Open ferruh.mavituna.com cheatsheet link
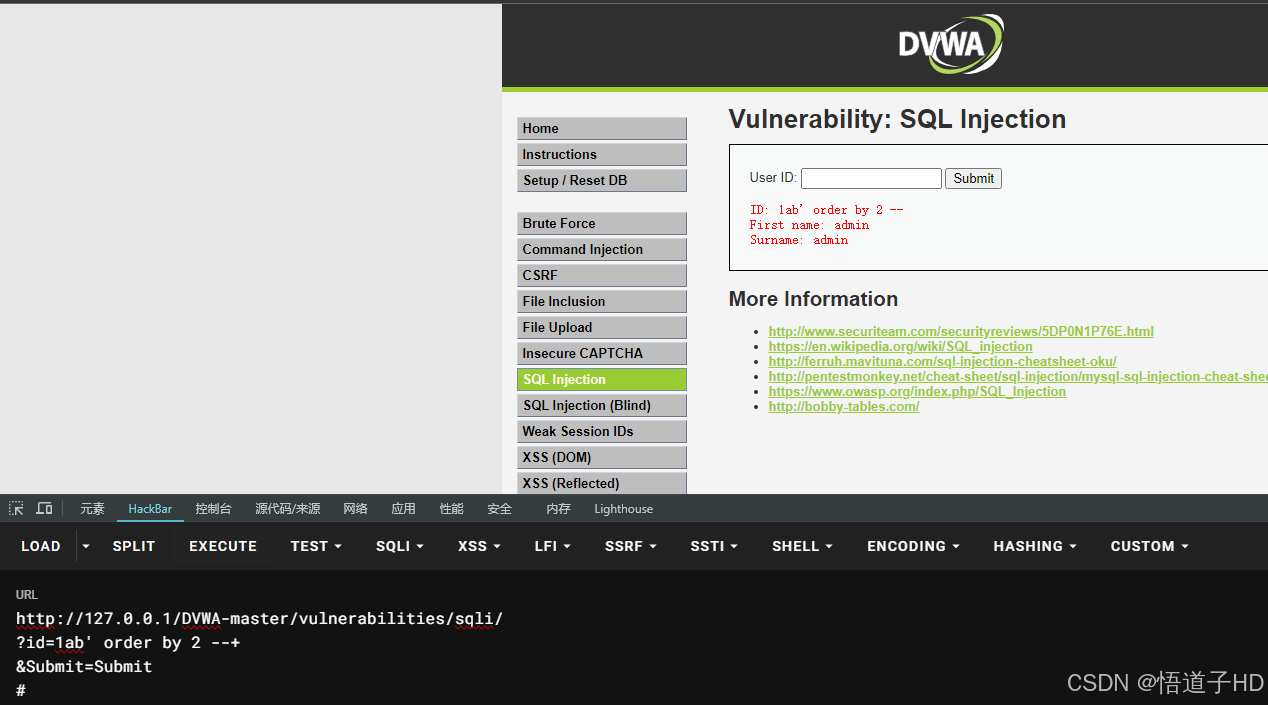This screenshot has width=1268, height=705. point(942,361)
